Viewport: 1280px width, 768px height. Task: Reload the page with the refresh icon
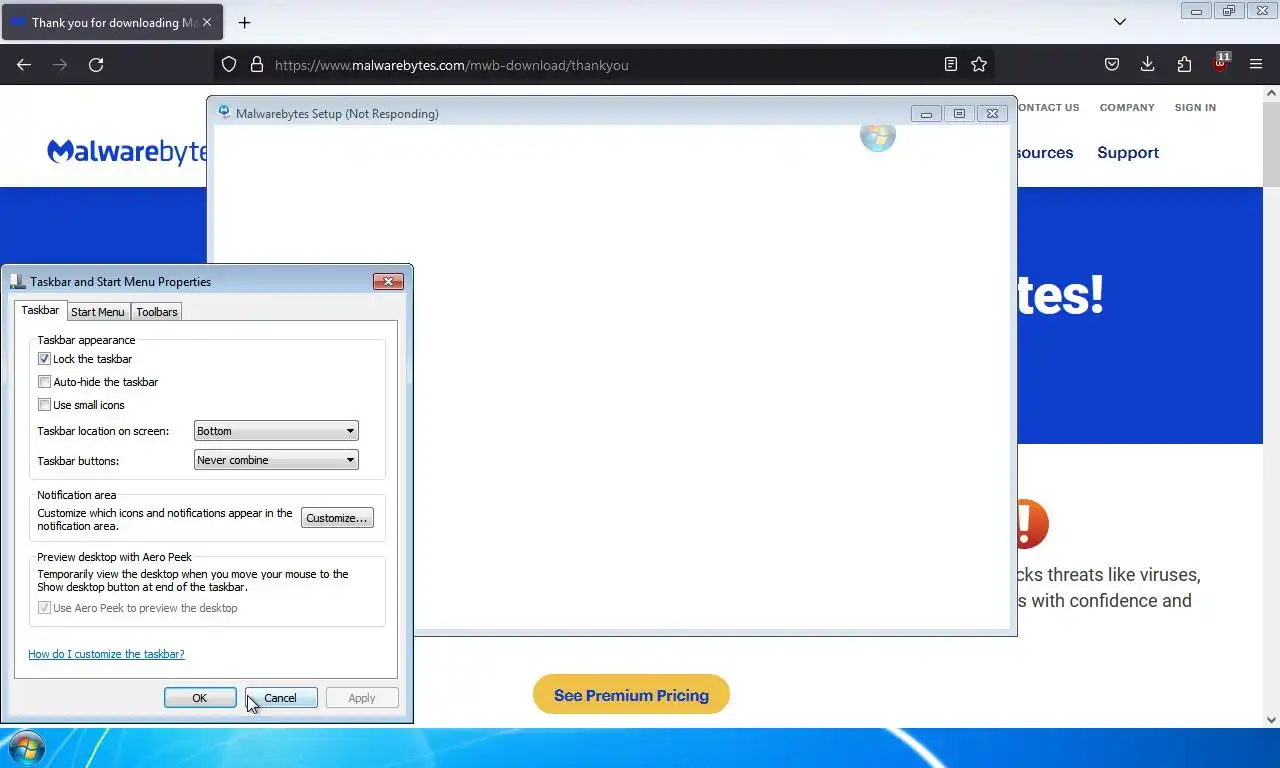click(x=96, y=64)
